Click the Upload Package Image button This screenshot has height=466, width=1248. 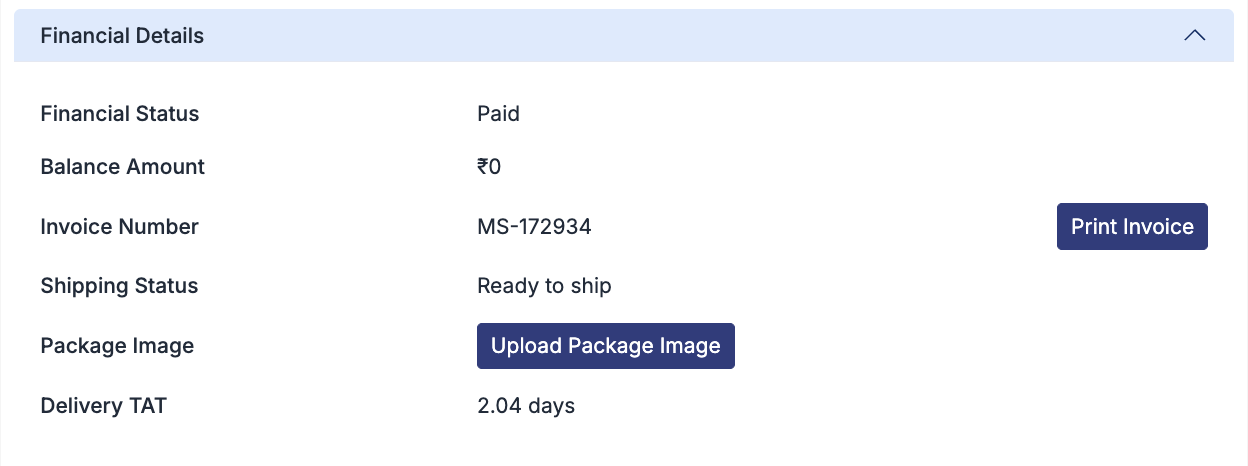[x=605, y=346]
